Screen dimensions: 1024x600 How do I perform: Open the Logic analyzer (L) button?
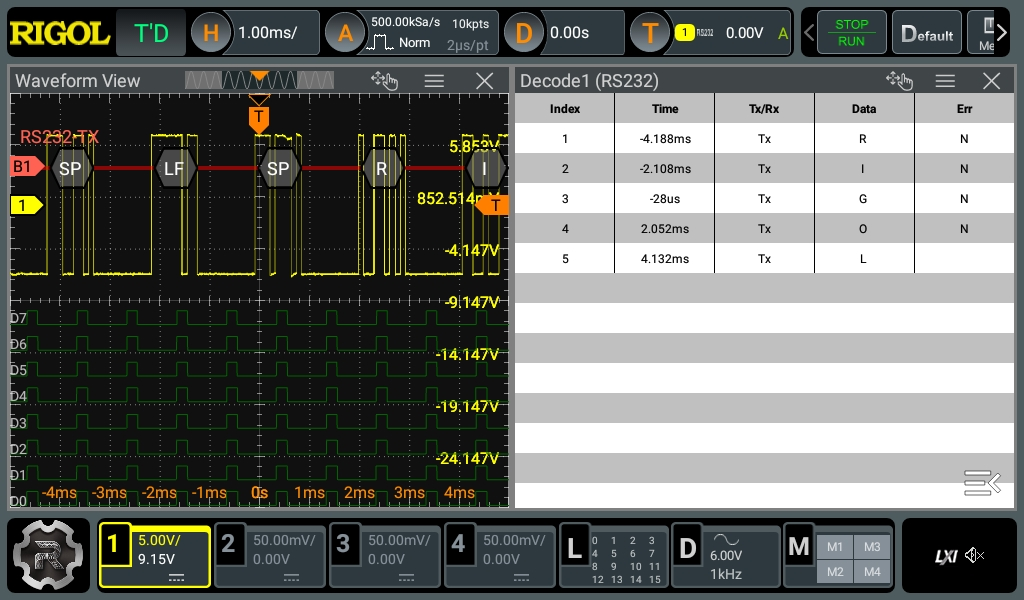574,547
